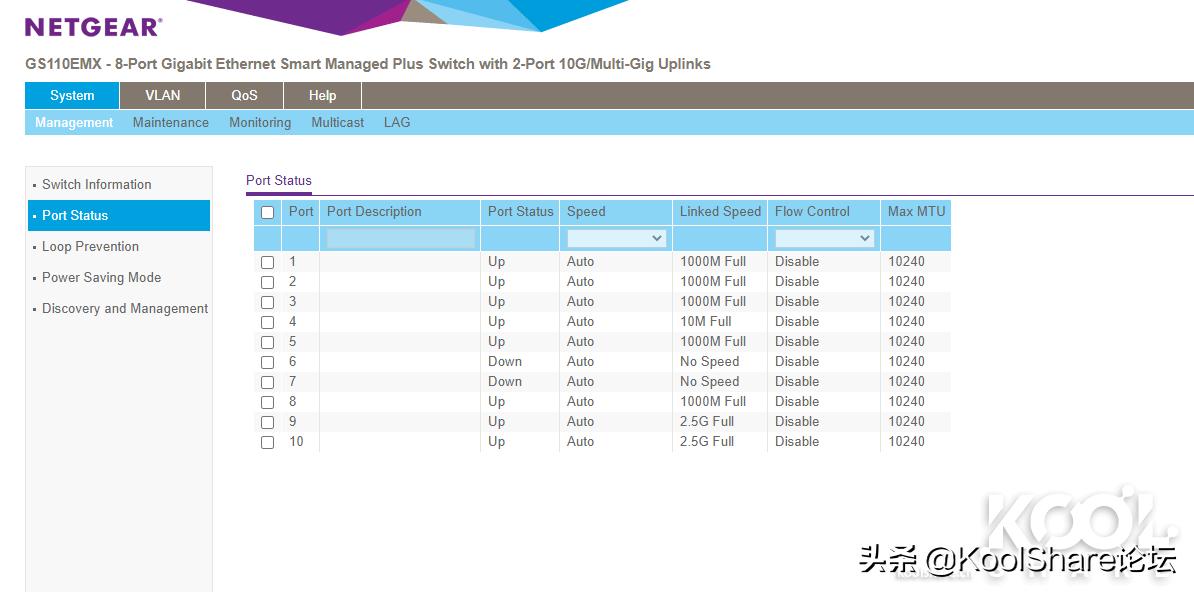Viewport: 1194px width, 592px height.
Task: Tick the checkbox for port 4
Action: [x=267, y=322]
